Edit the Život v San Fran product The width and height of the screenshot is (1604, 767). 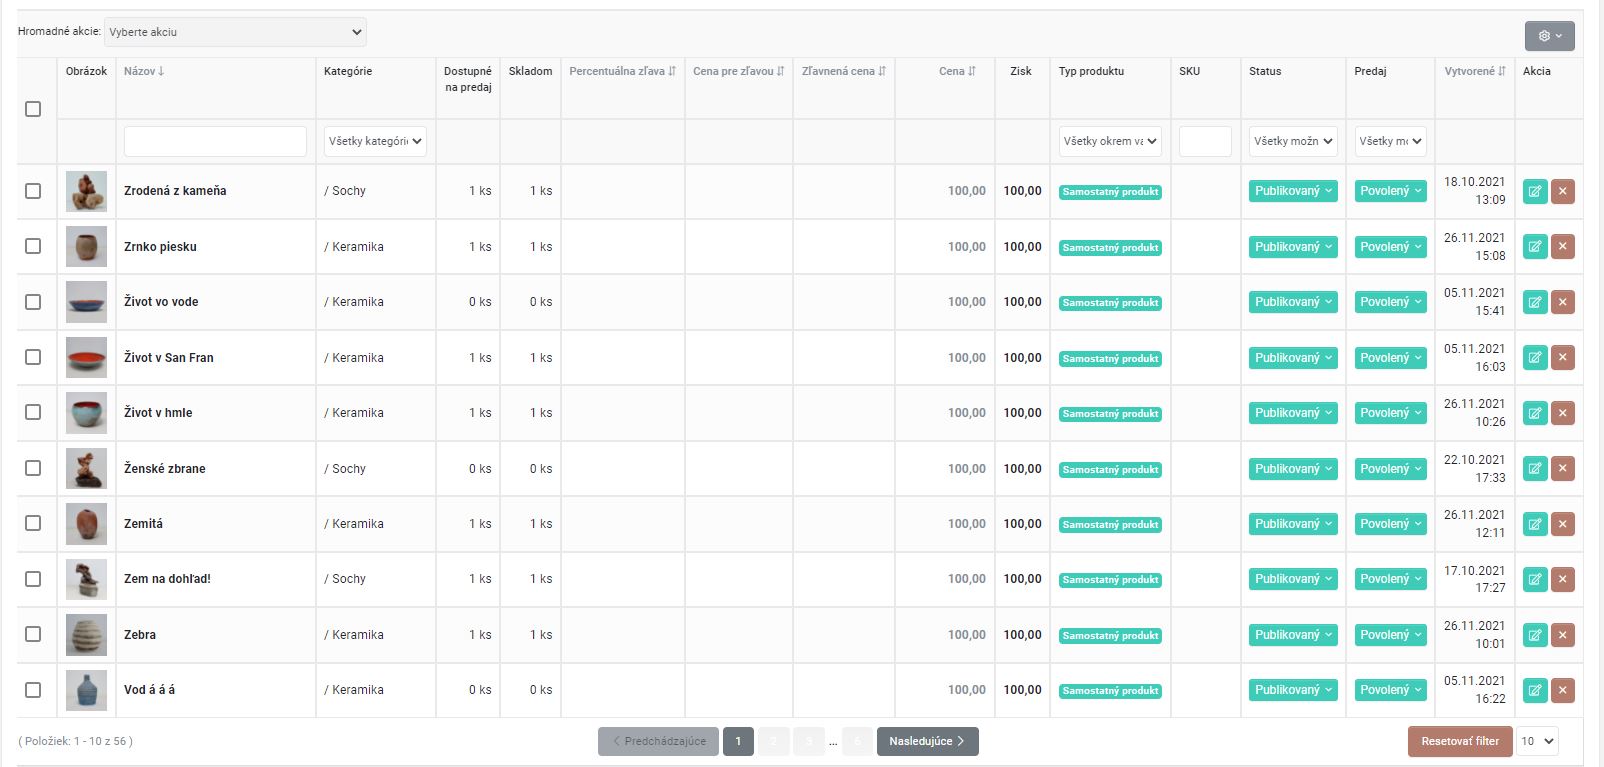point(1534,358)
